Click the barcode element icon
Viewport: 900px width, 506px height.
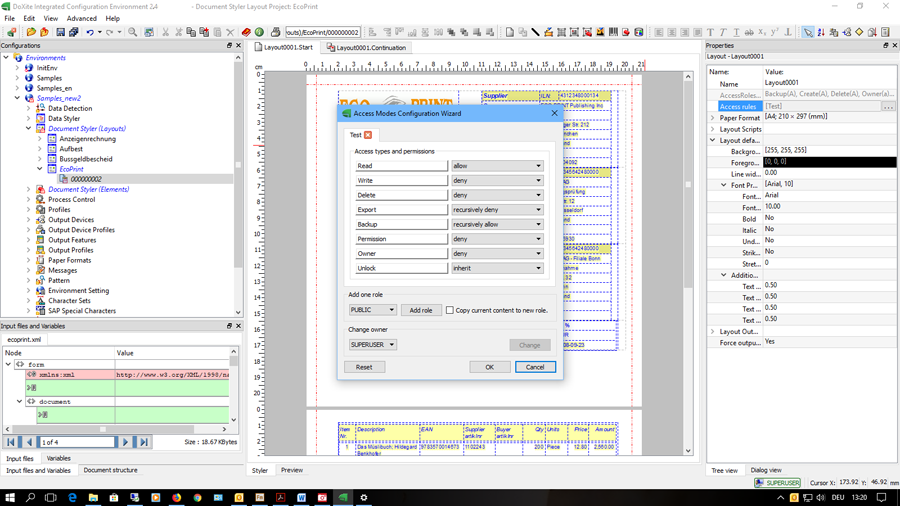(613, 32)
